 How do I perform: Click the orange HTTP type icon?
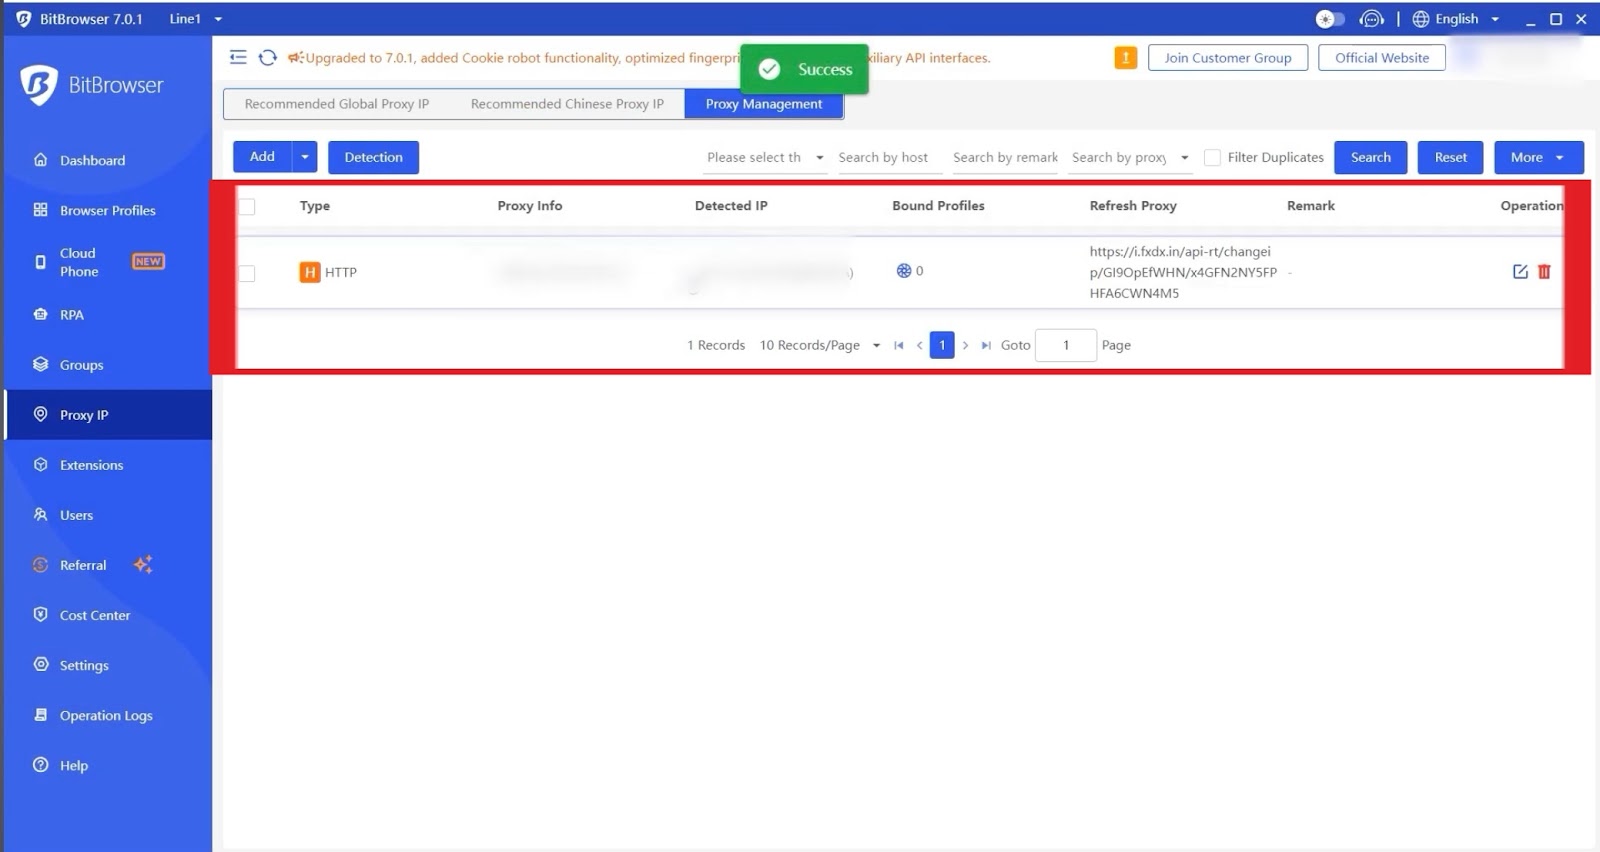click(x=310, y=272)
